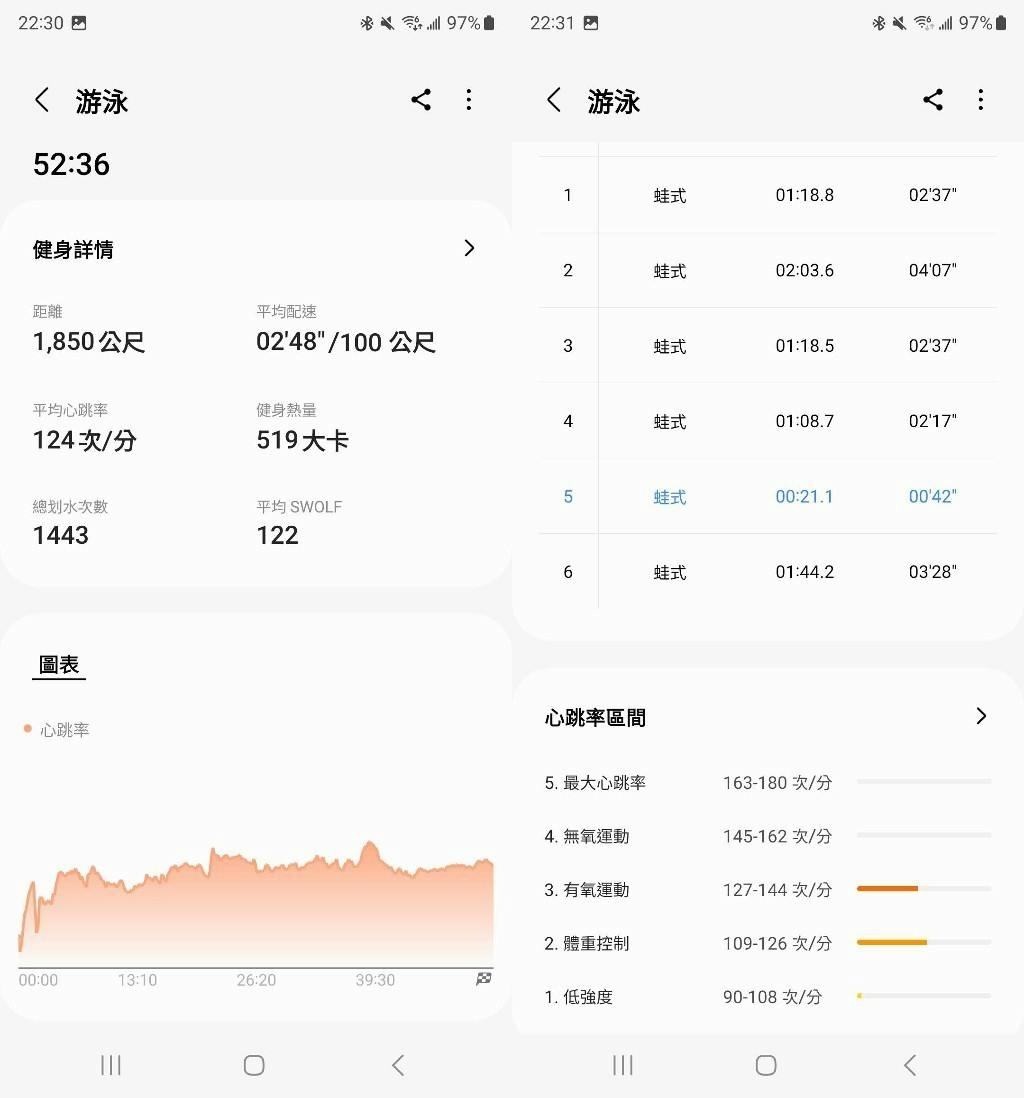Tap distance value 1,850 公尺

tap(89, 342)
